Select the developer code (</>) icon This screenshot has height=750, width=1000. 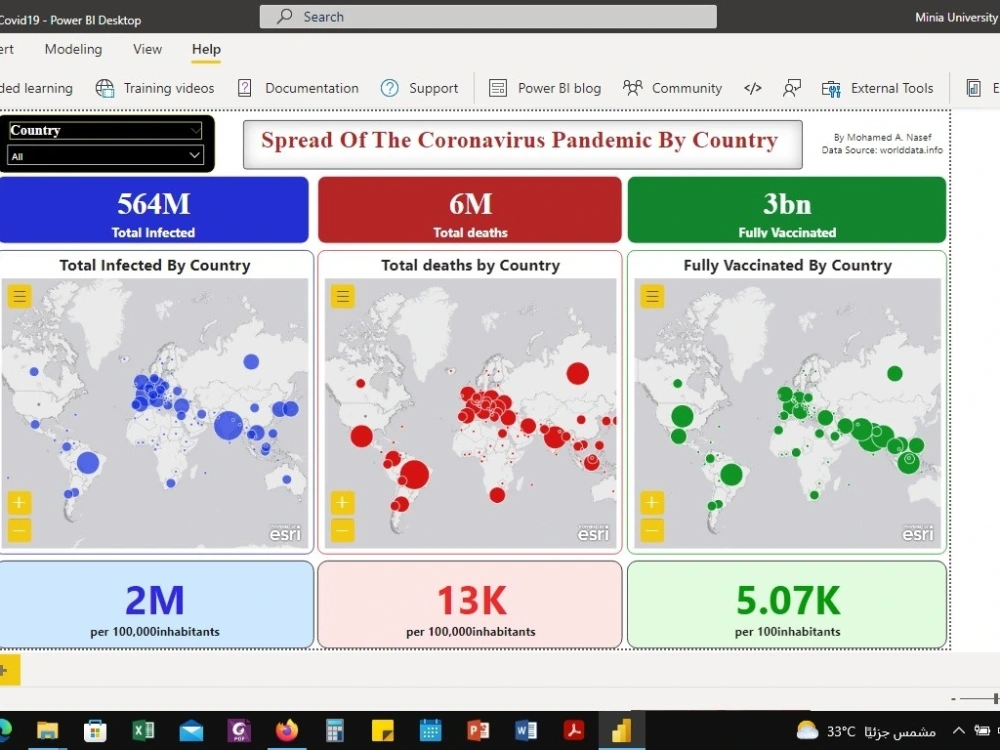(x=753, y=88)
